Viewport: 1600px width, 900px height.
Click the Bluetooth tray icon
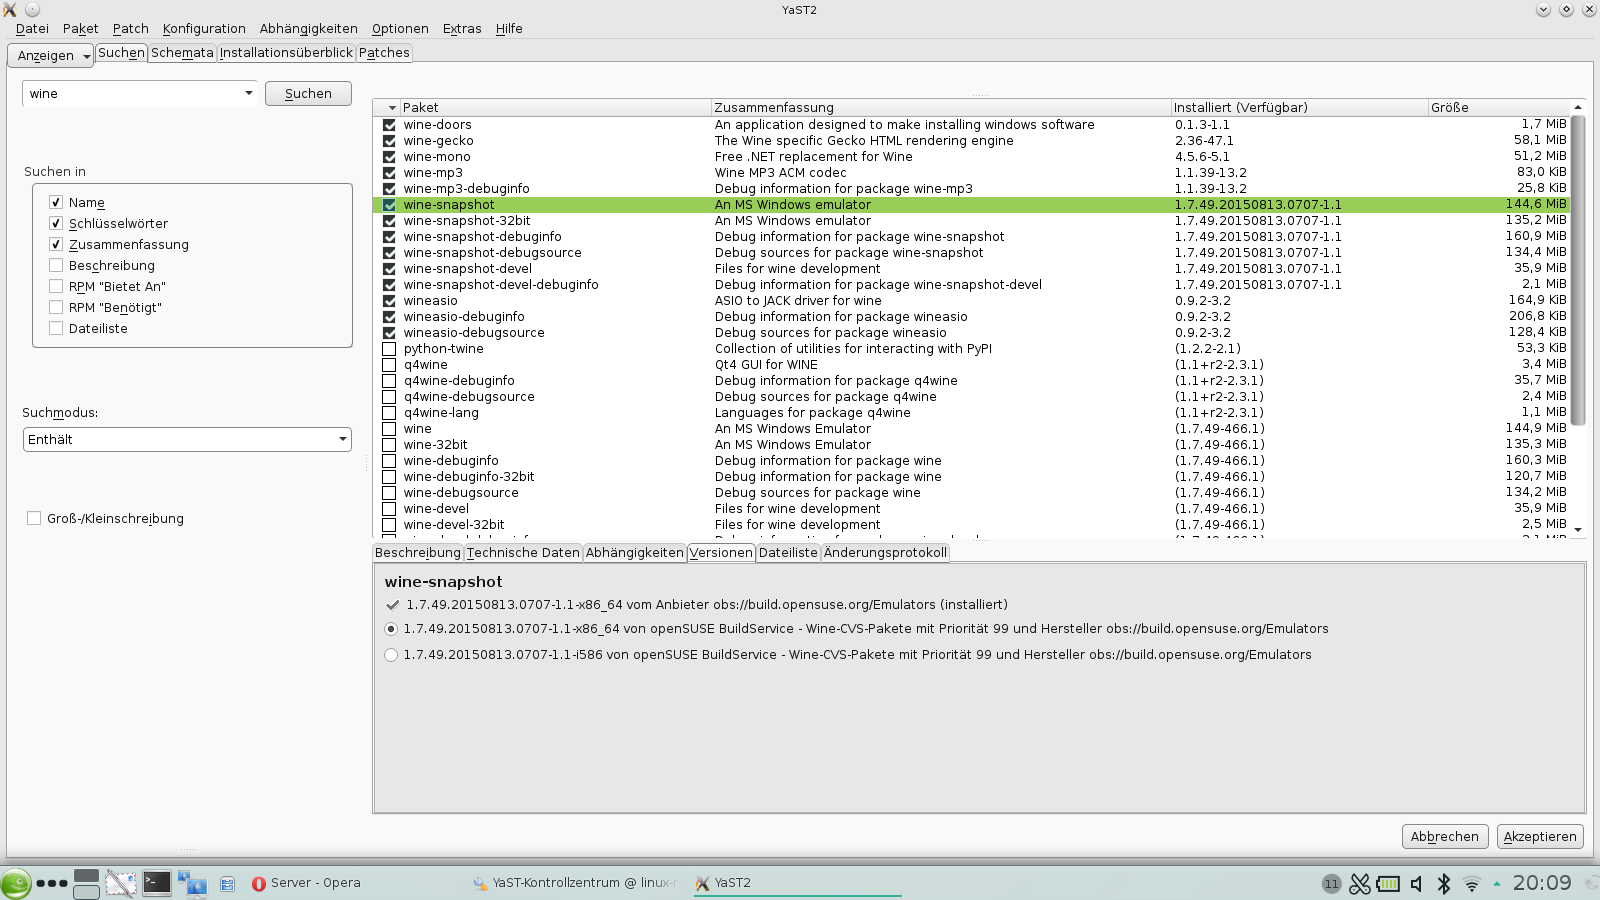click(x=1444, y=884)
